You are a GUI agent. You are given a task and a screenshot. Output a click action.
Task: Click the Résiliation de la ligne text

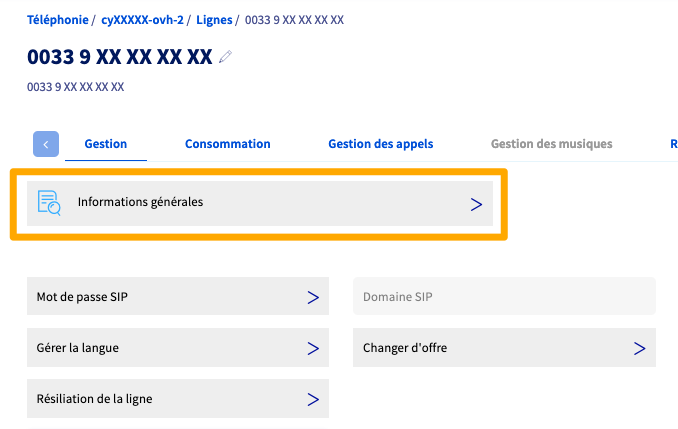point(94,399)
